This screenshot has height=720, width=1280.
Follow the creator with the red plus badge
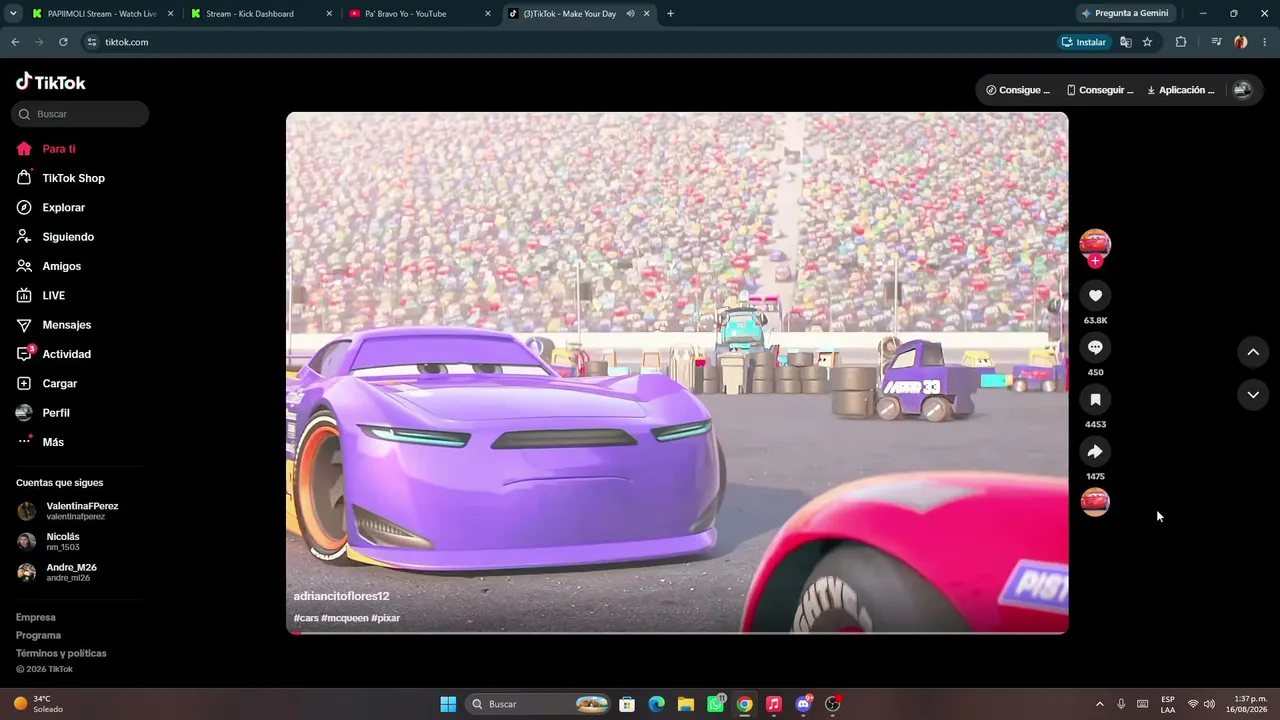click(x=1095, y=261)
